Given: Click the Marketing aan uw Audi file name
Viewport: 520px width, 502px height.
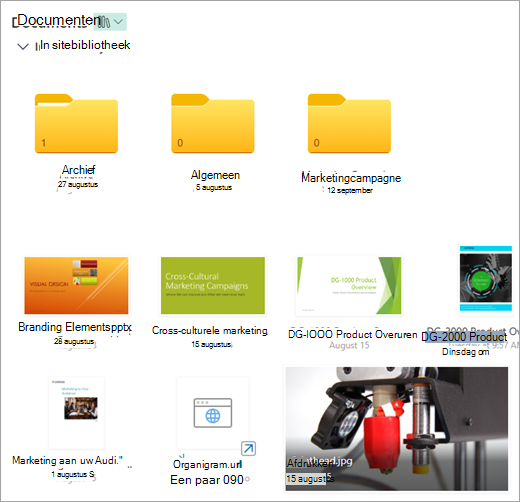Looking at the screenshot, I should coord(67,460).
